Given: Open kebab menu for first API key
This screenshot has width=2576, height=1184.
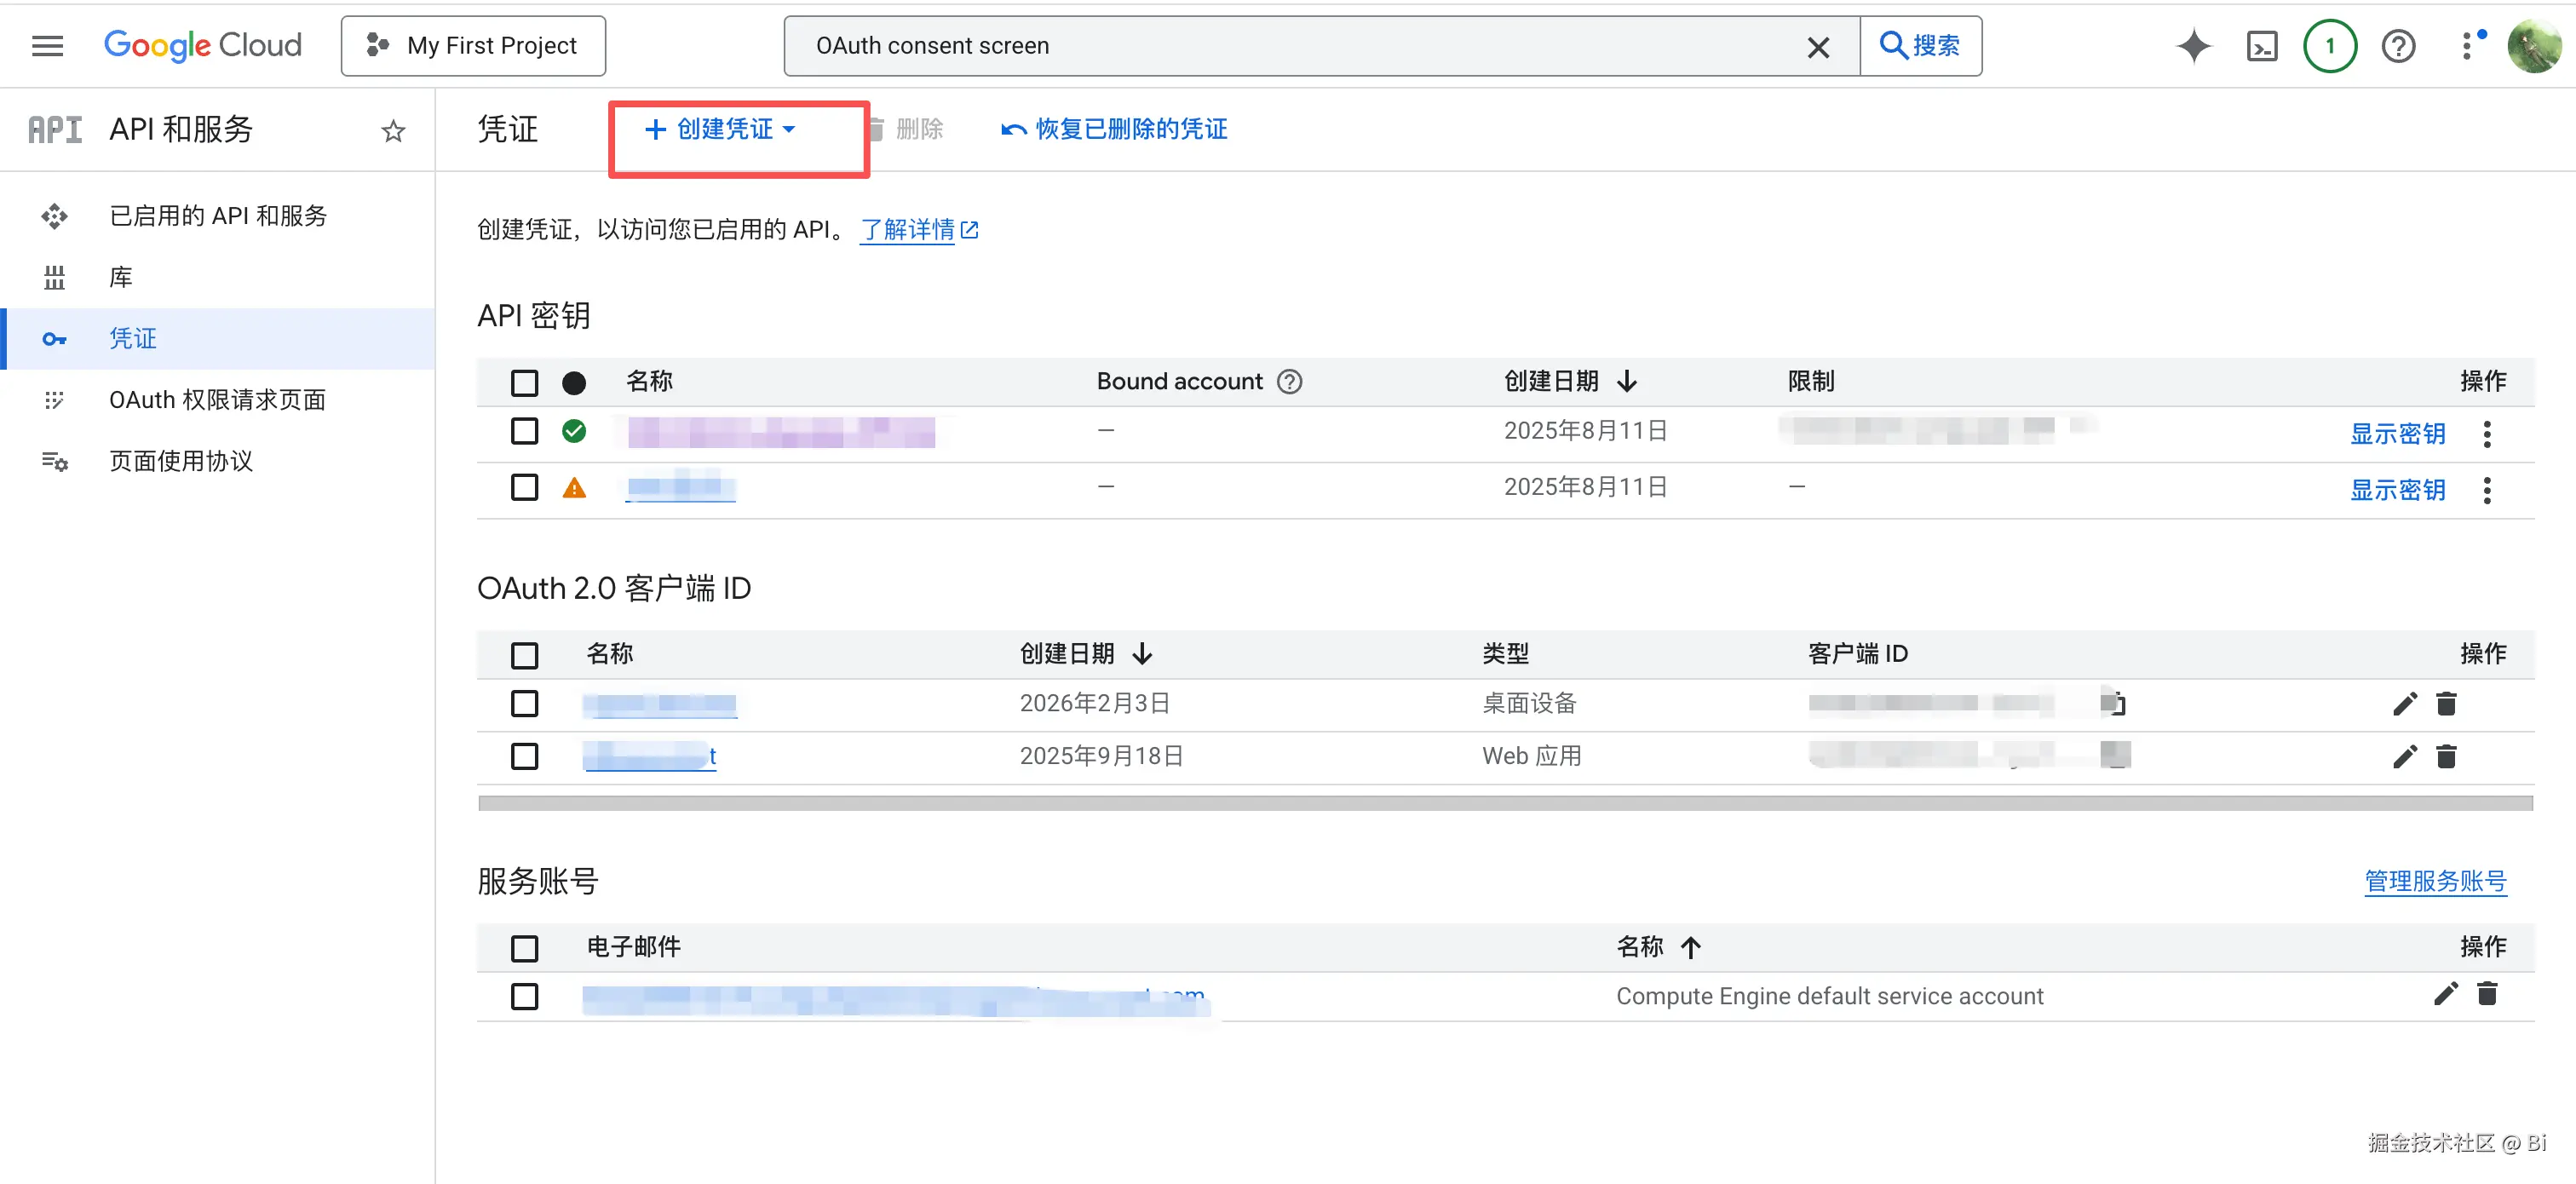Looking at the screenshot, I should [x=2487, y=433].
